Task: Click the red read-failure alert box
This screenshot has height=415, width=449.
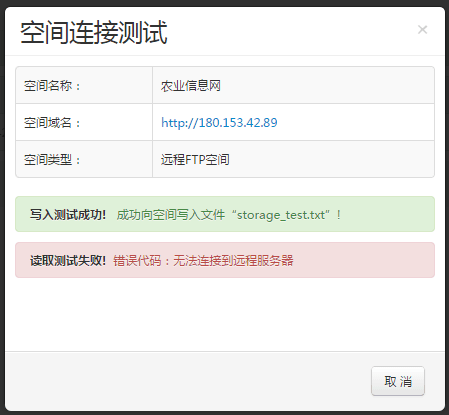Action: coord(225,260)
